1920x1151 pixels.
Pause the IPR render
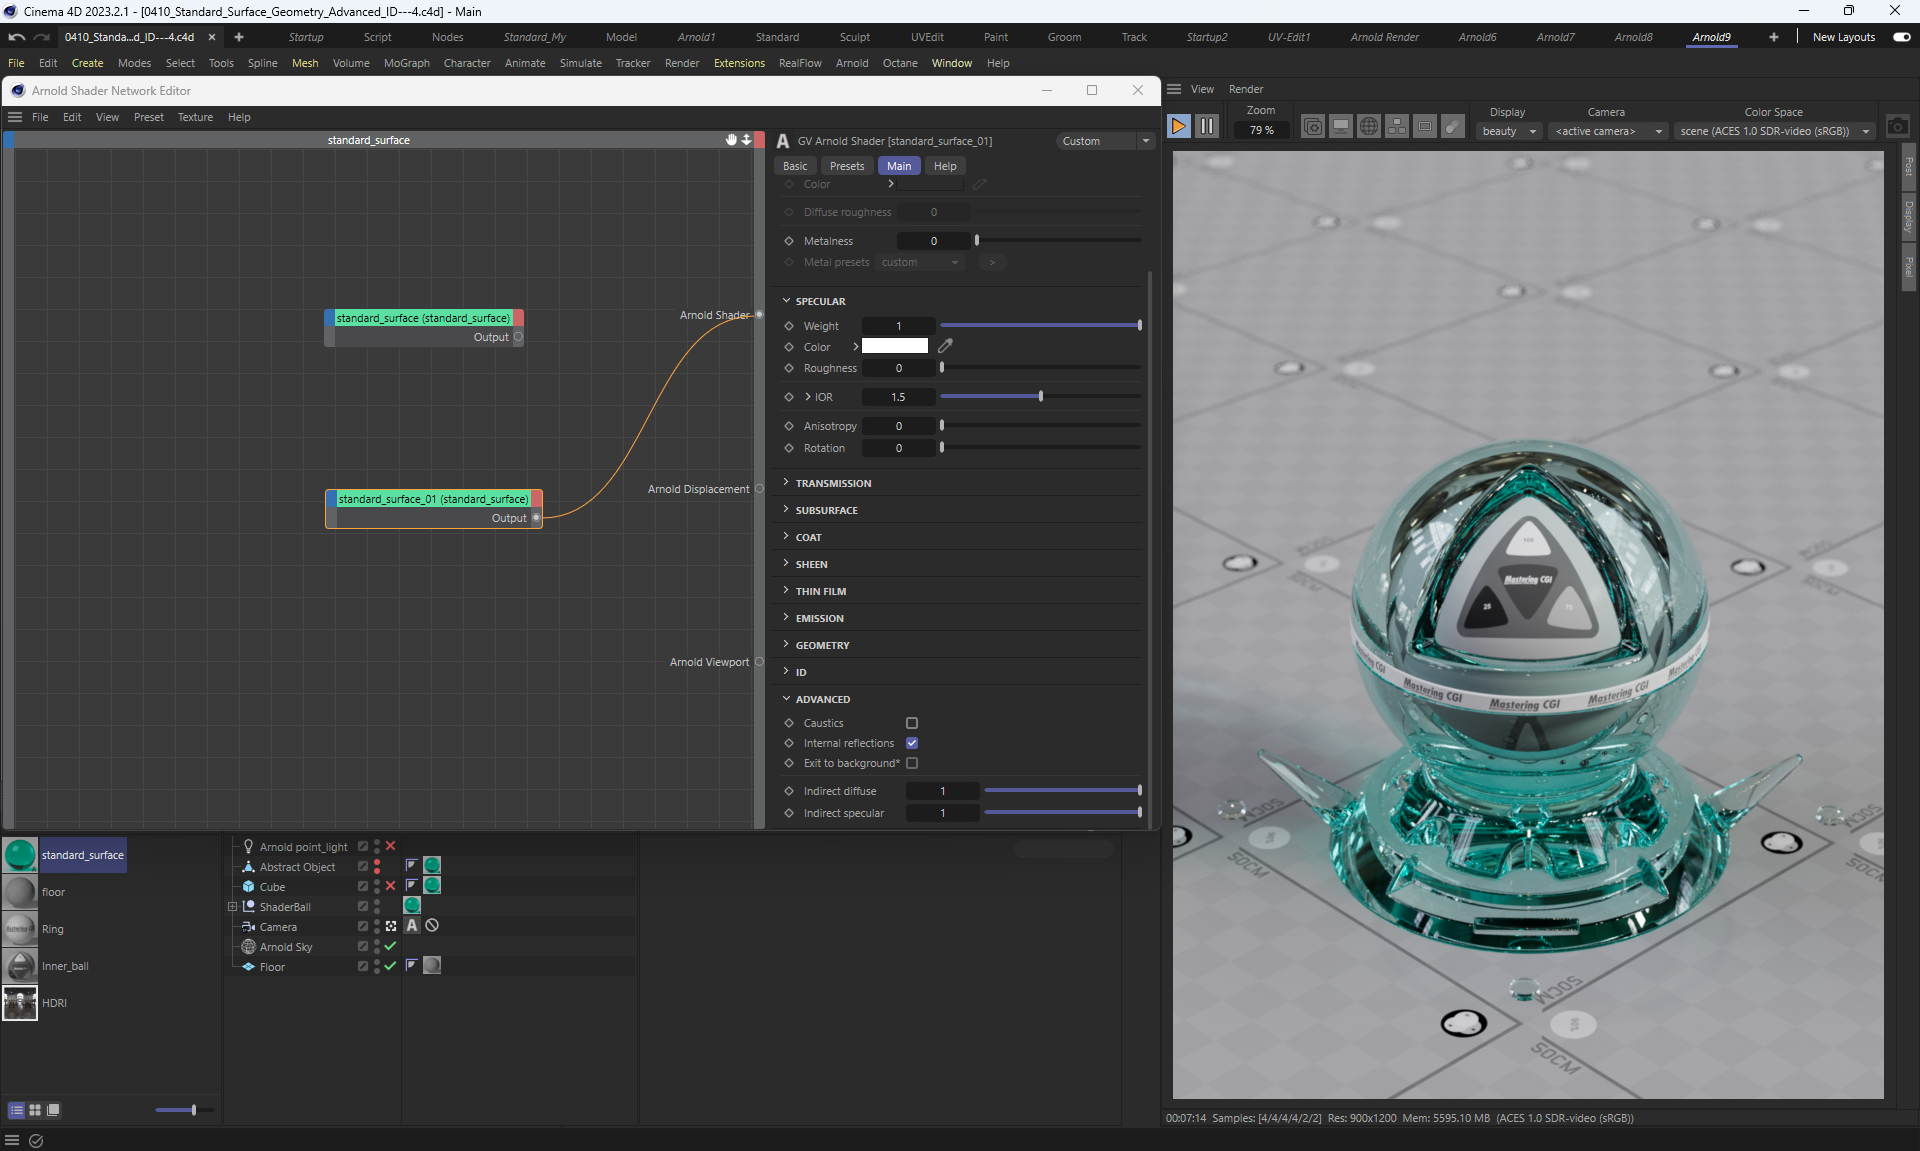[x=1207, y=127]
